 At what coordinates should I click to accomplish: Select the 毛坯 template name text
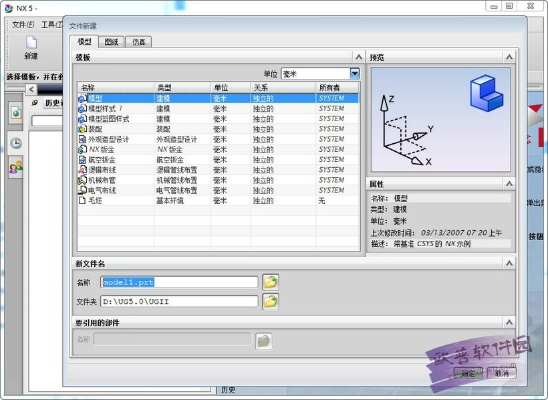coord(95,201)
